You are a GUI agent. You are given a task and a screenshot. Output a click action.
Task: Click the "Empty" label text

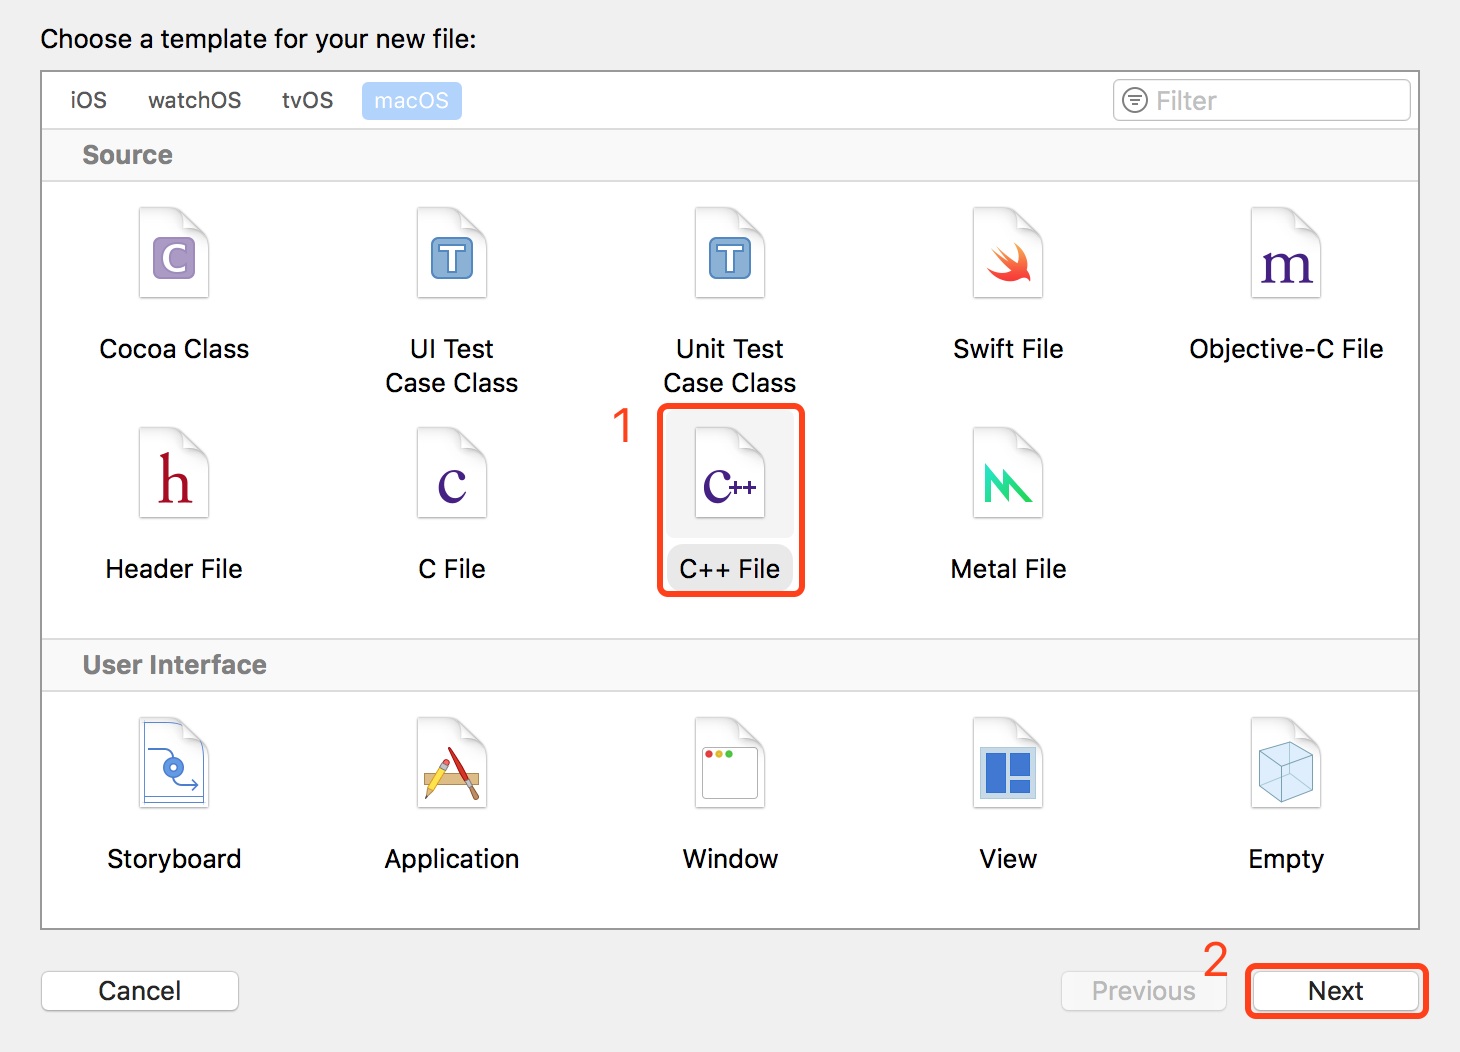tap(1286, 859)
